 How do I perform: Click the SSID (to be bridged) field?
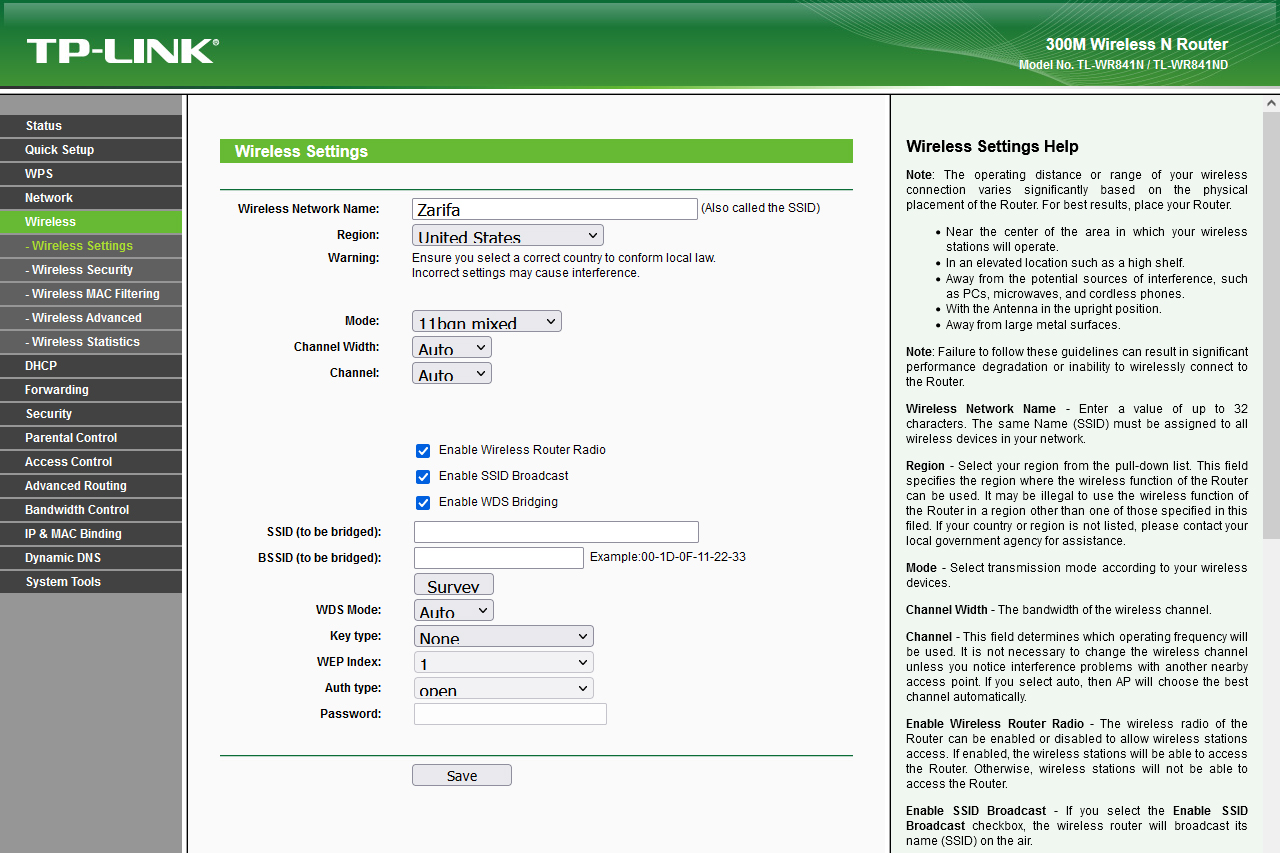[x=556, y=532]
